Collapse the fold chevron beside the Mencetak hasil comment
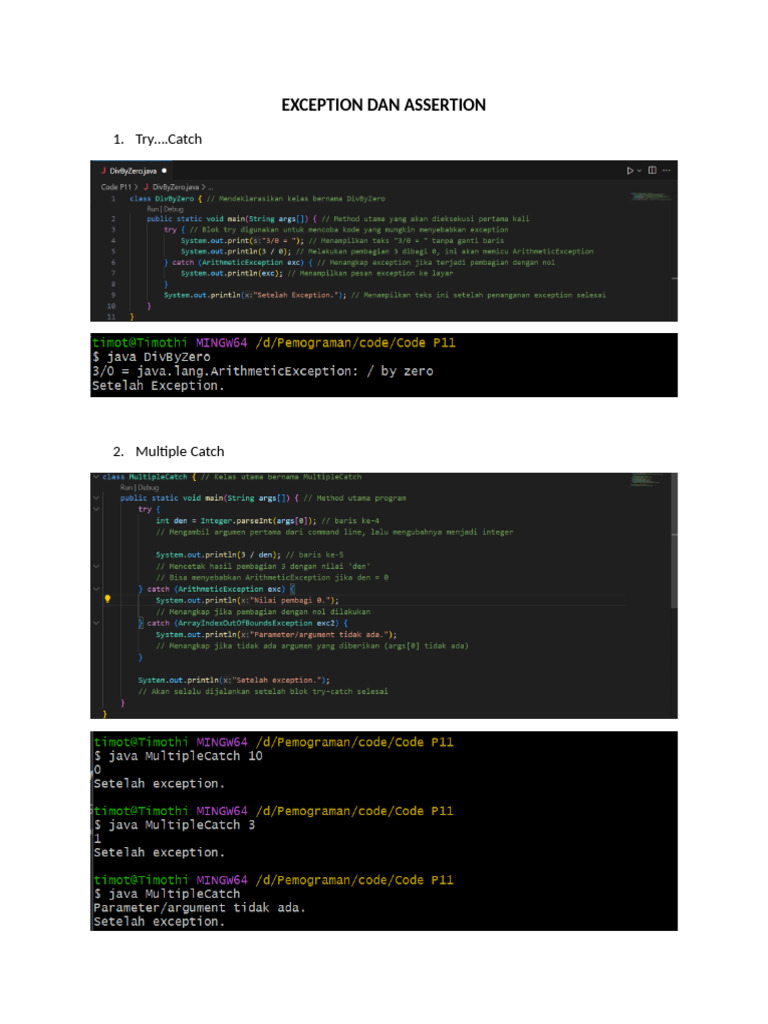Image resolution: width=768 pixels, height=1024 pixels. click(96, 566)
